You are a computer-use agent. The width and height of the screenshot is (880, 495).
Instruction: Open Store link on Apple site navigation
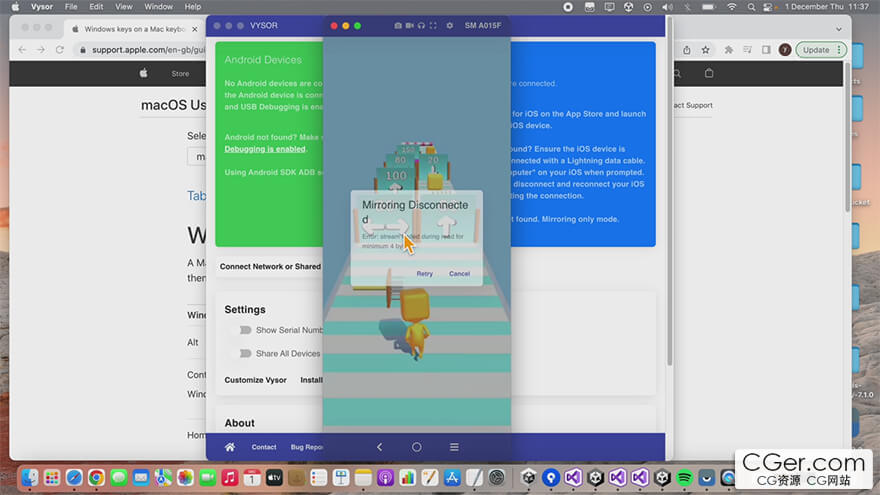click(x=180, y=74)
